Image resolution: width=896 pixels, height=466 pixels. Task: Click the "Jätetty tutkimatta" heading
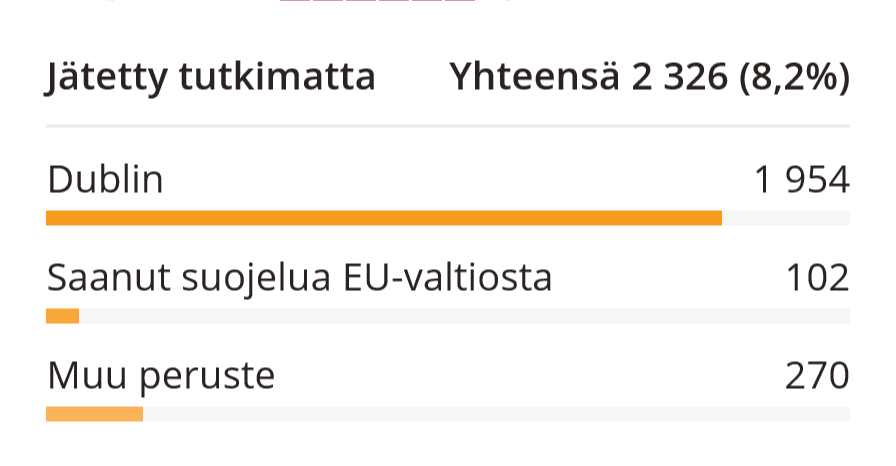coord(210,77)
